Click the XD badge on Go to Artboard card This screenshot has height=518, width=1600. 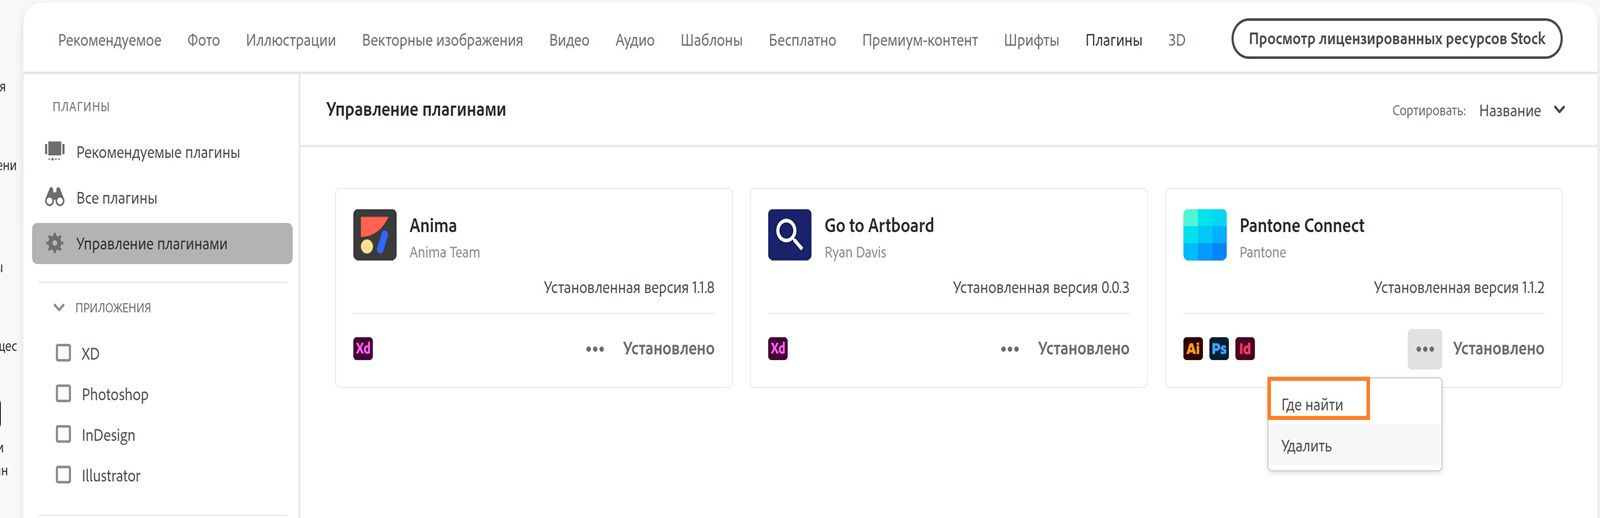[778, 348]
